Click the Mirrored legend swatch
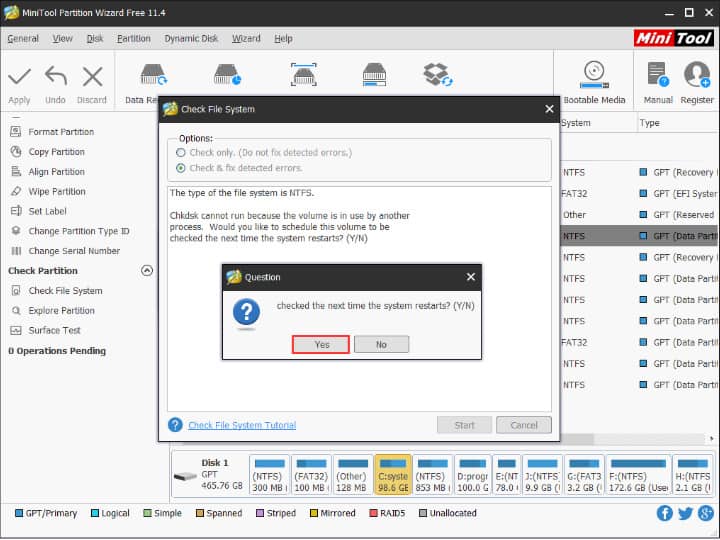 (x=314, y=513)
